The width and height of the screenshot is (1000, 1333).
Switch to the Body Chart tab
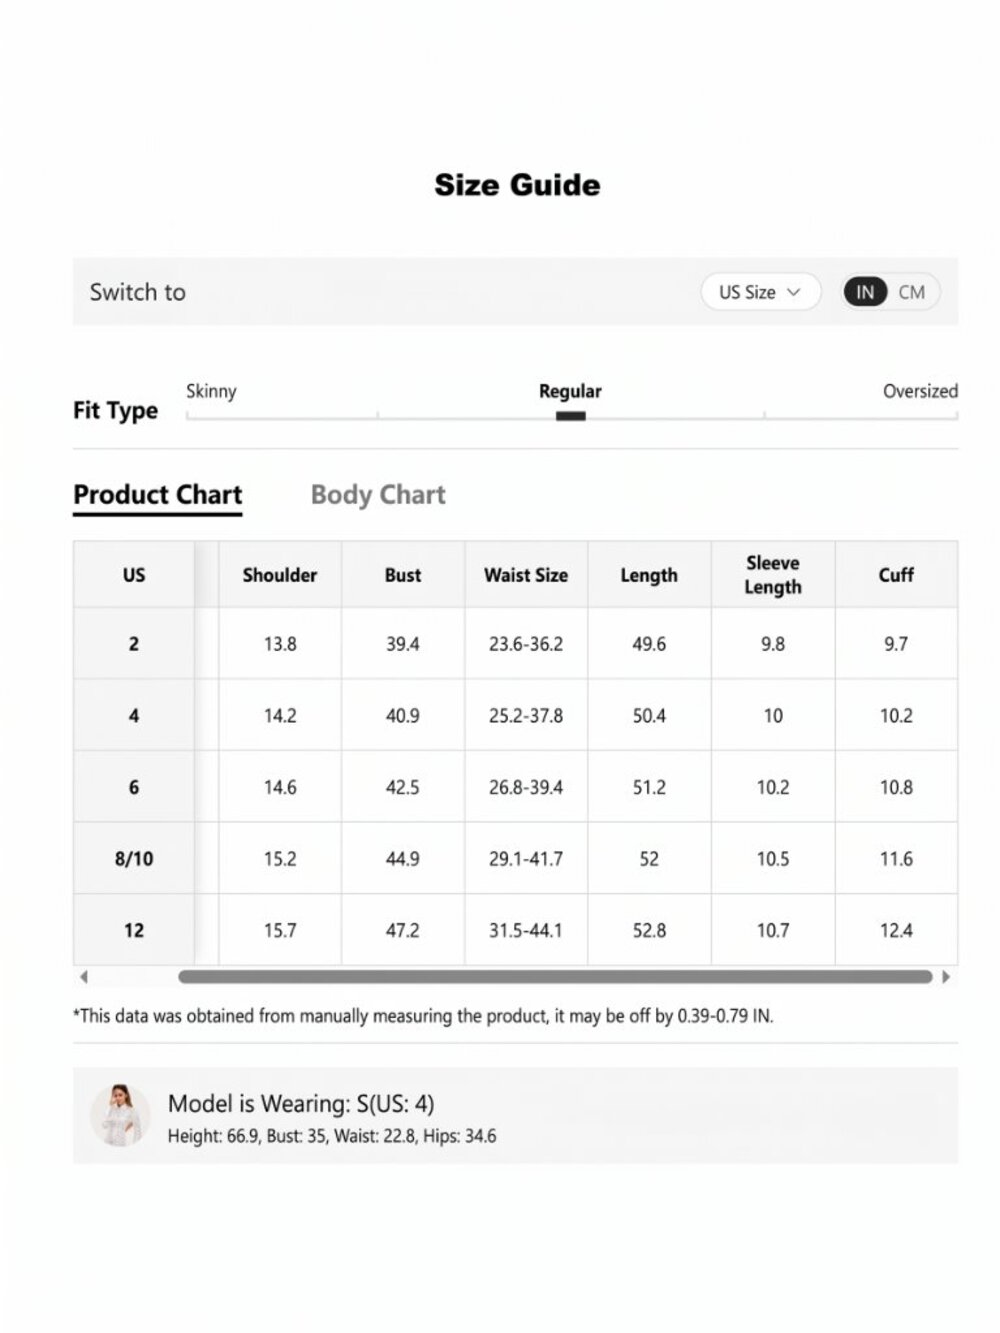378,494
